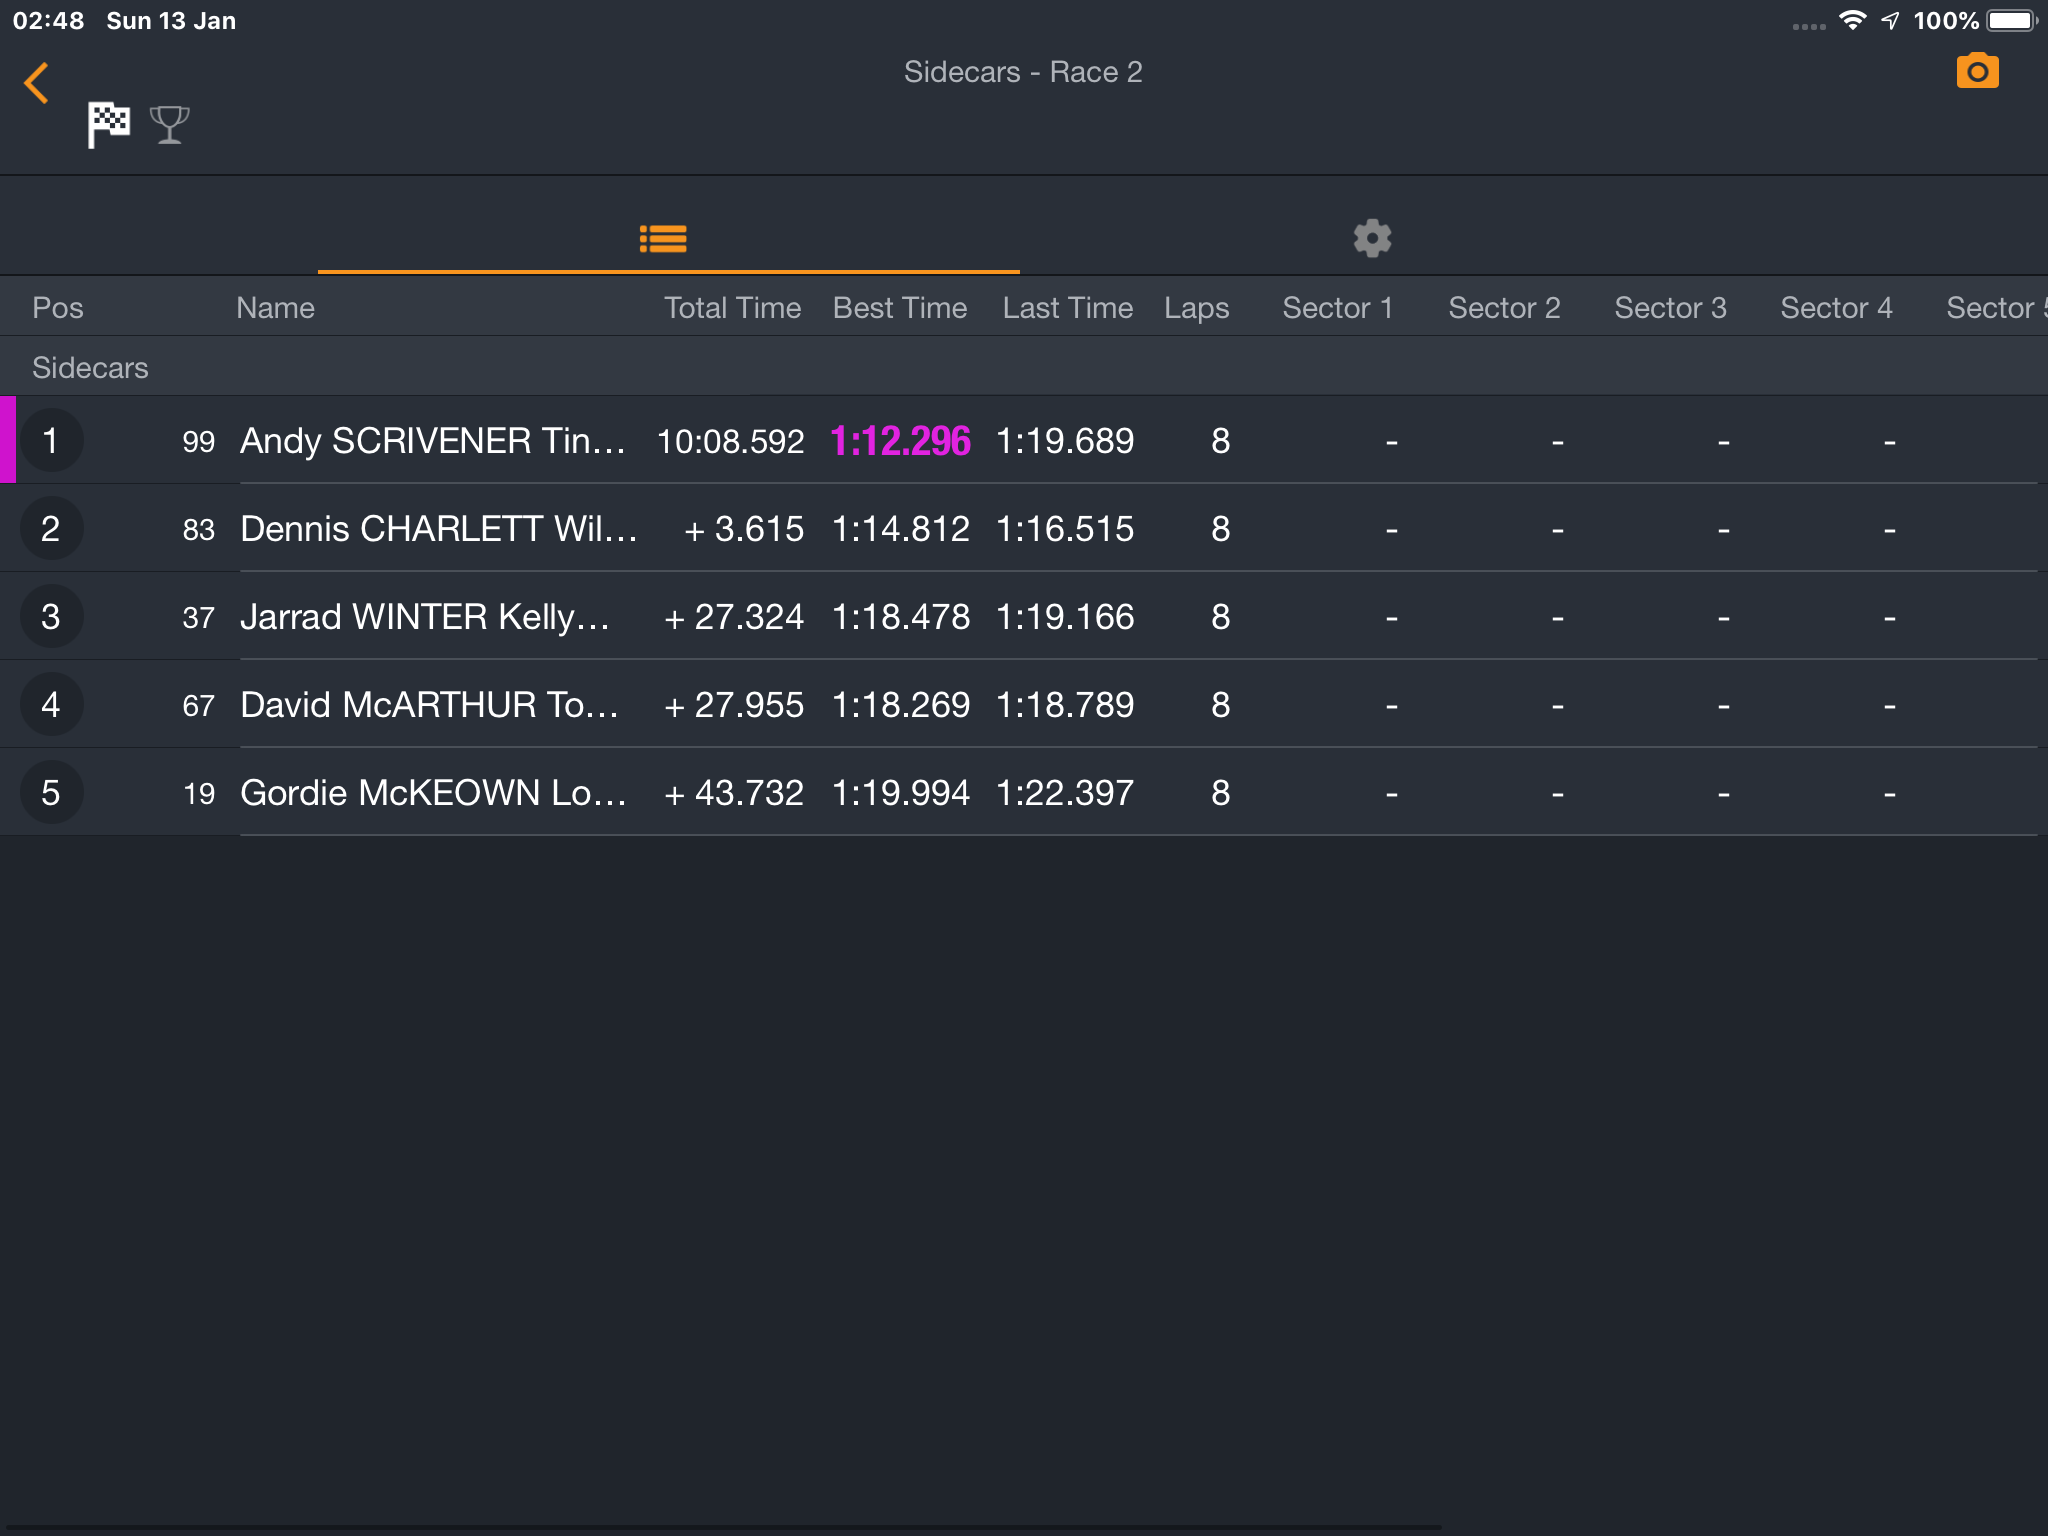Open the checkered flag results view
2048x1536 pixels.
click(x=109, y=124)
